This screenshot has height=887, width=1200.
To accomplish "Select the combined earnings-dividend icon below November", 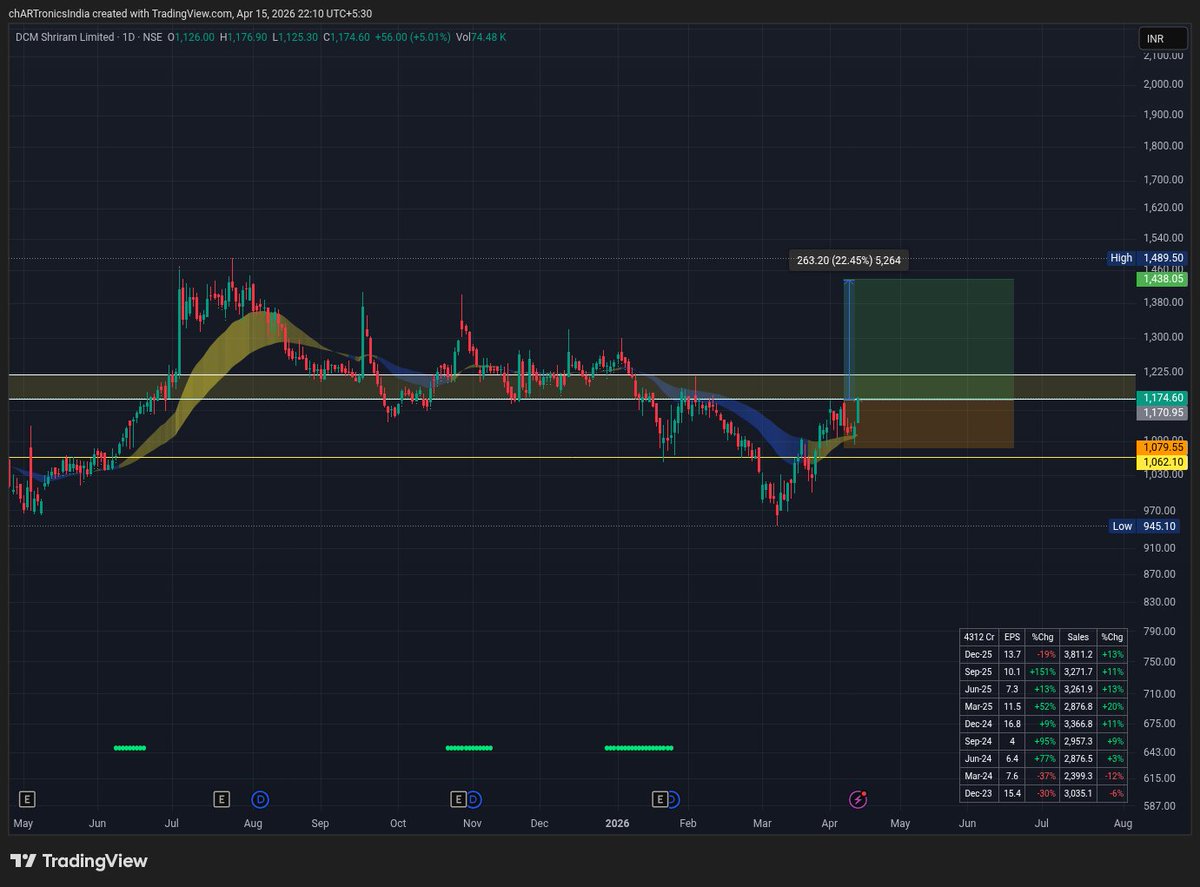I will coord(467,799).
